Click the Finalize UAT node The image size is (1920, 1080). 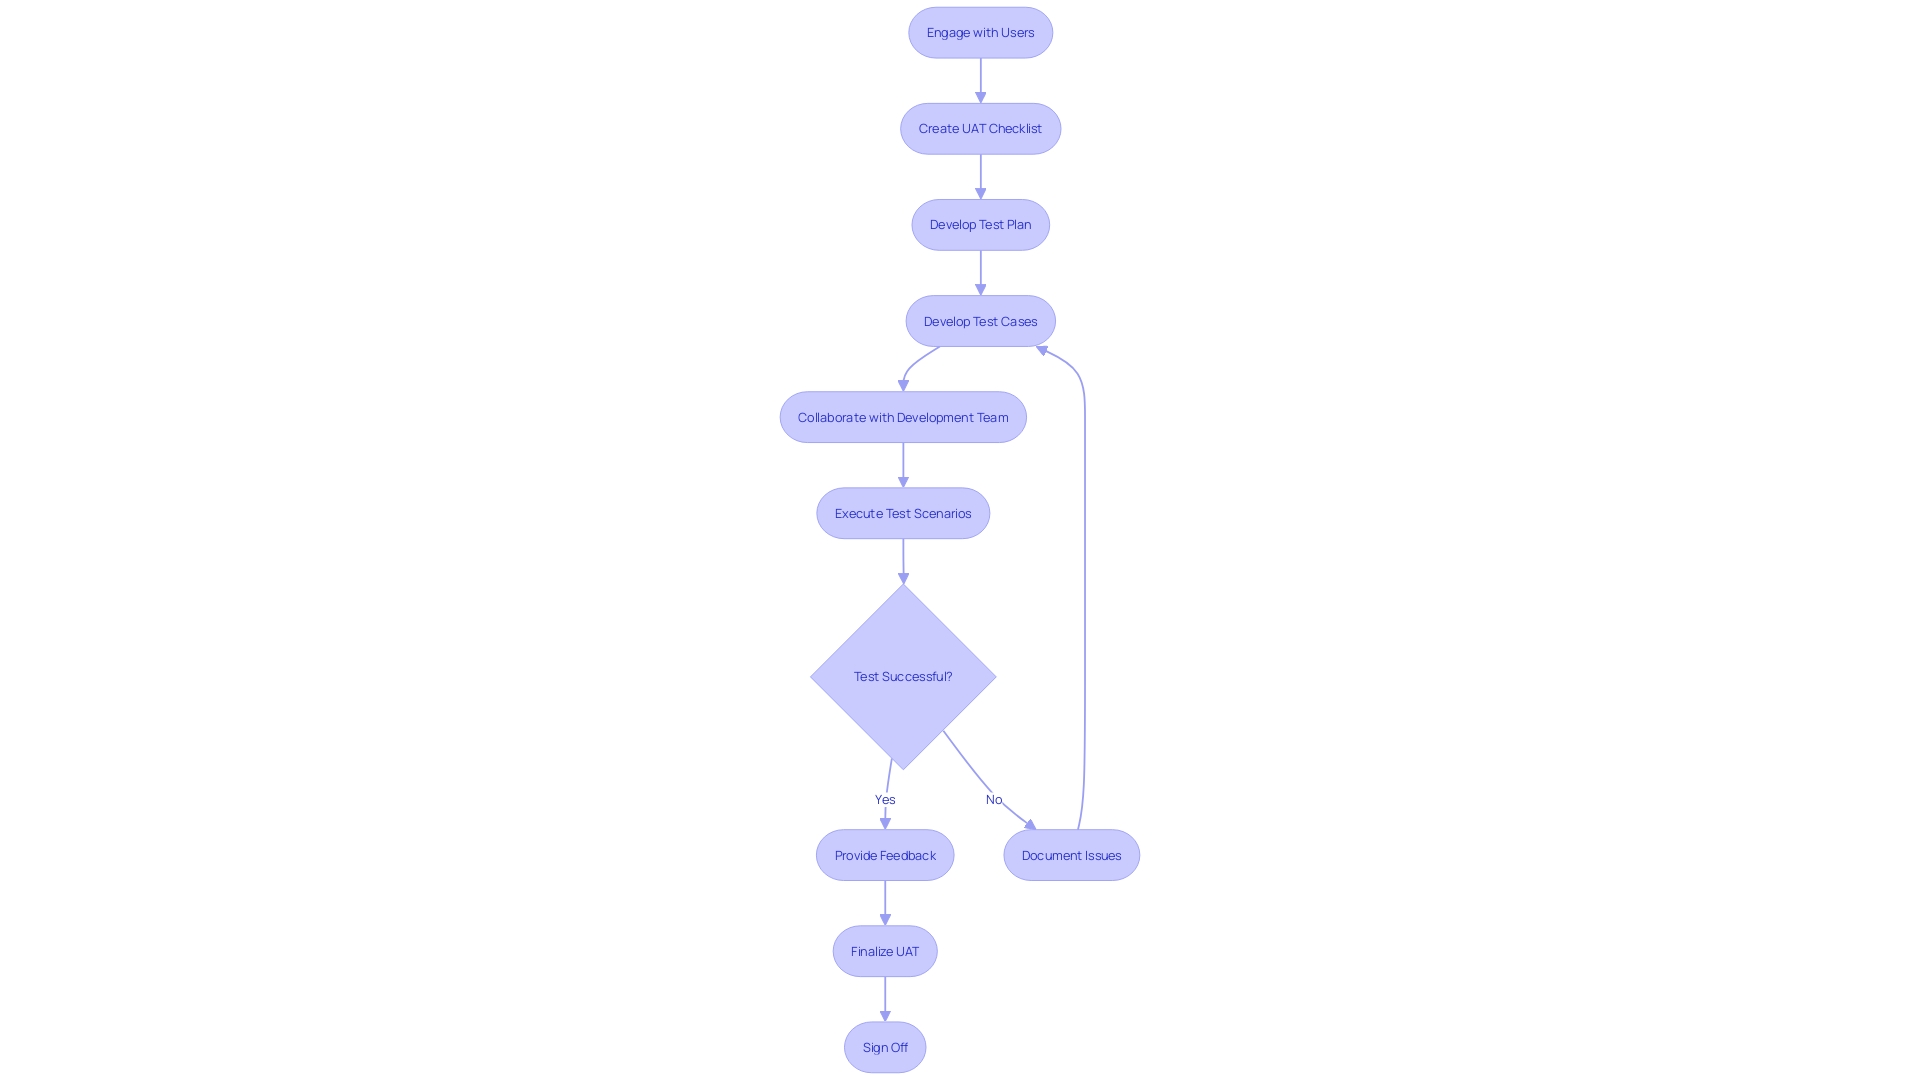click(x=885, y=951)
